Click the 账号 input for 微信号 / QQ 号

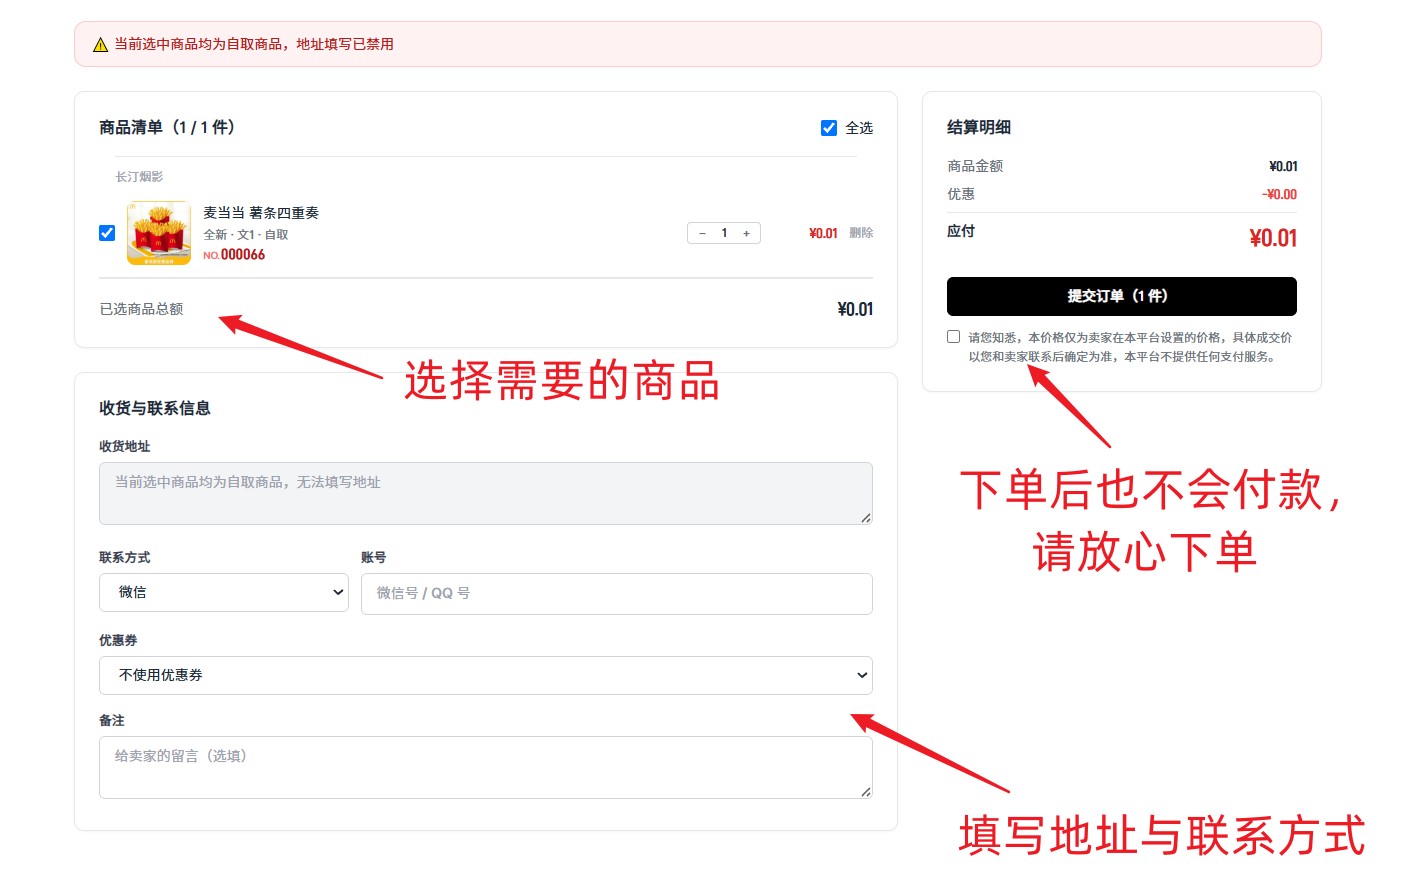click(x=616, y=593)
